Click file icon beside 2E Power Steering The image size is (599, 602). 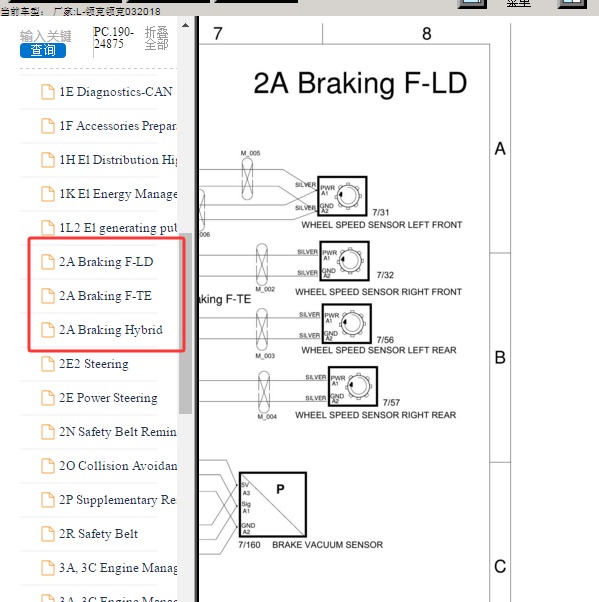[x=48, y=398]
